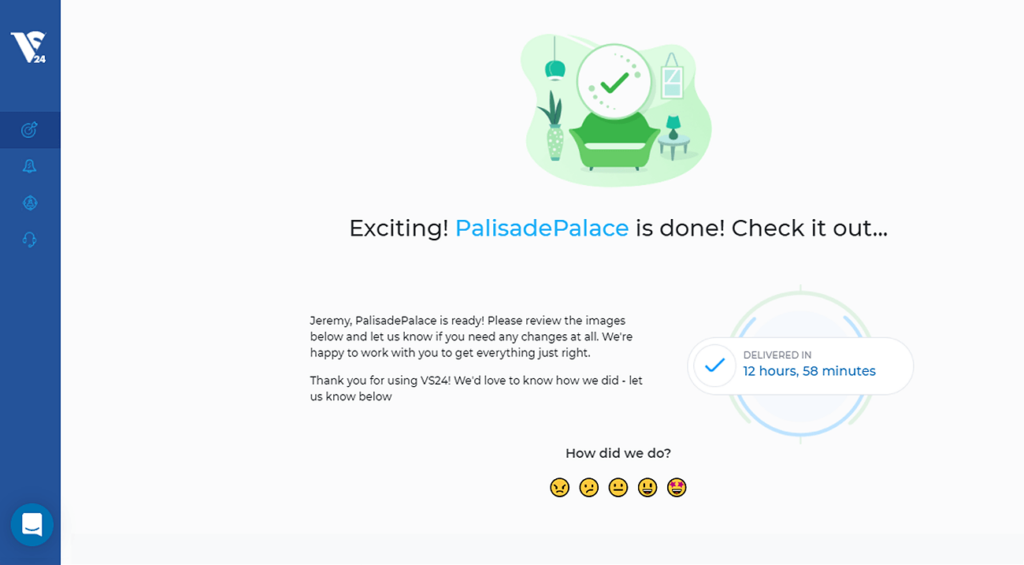Click the "How did we do?" label
The image size is (1024, 565).
(x=618, y=453)
